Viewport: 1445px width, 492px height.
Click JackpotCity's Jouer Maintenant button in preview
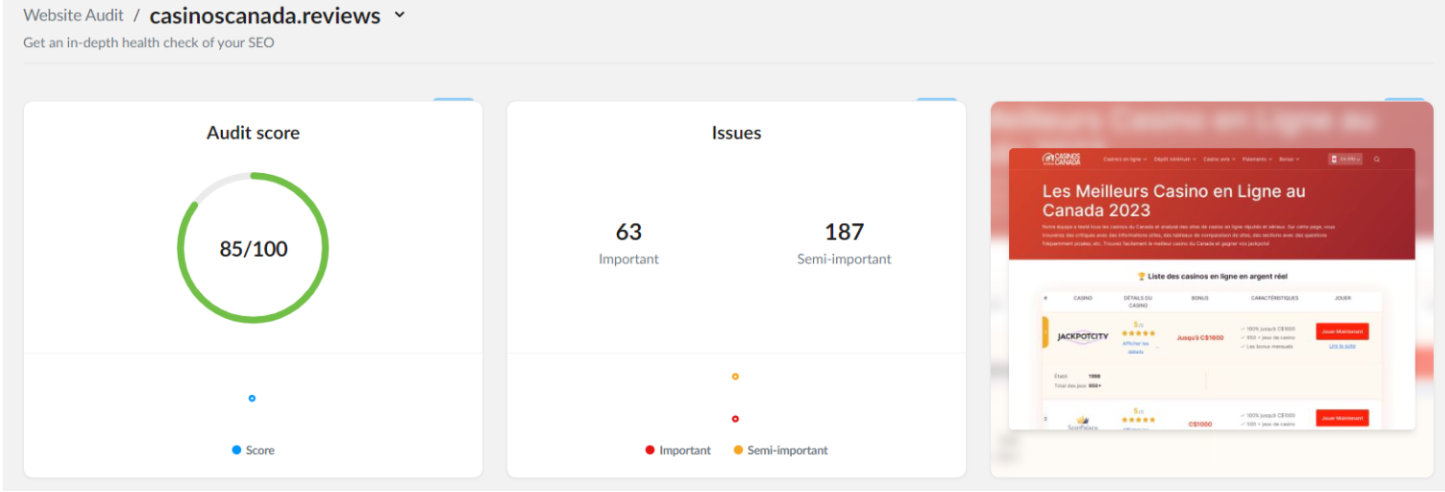click(1342, 331)
